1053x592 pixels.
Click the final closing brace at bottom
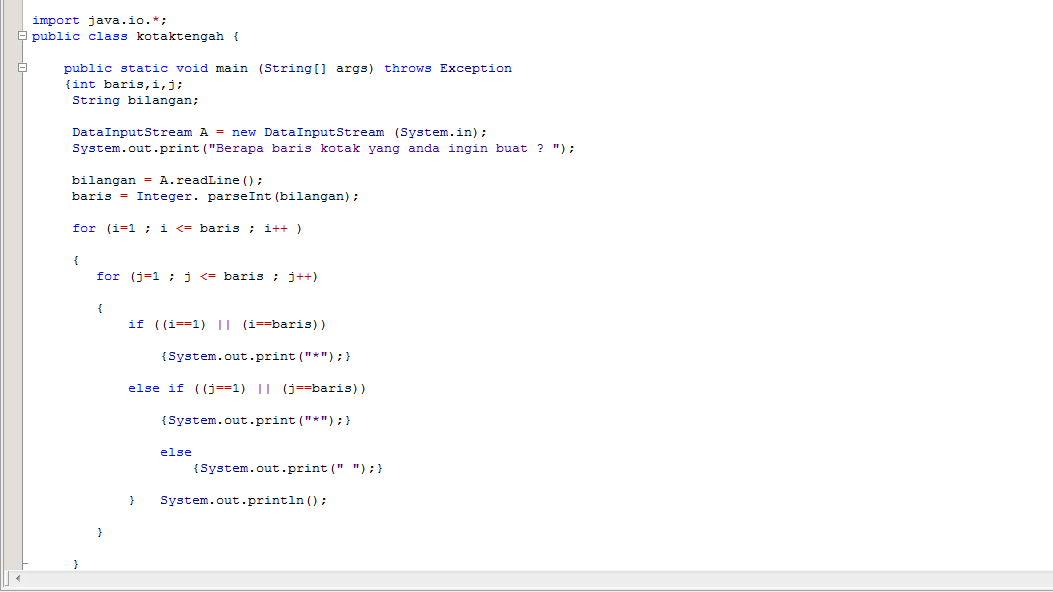(75, 563)
